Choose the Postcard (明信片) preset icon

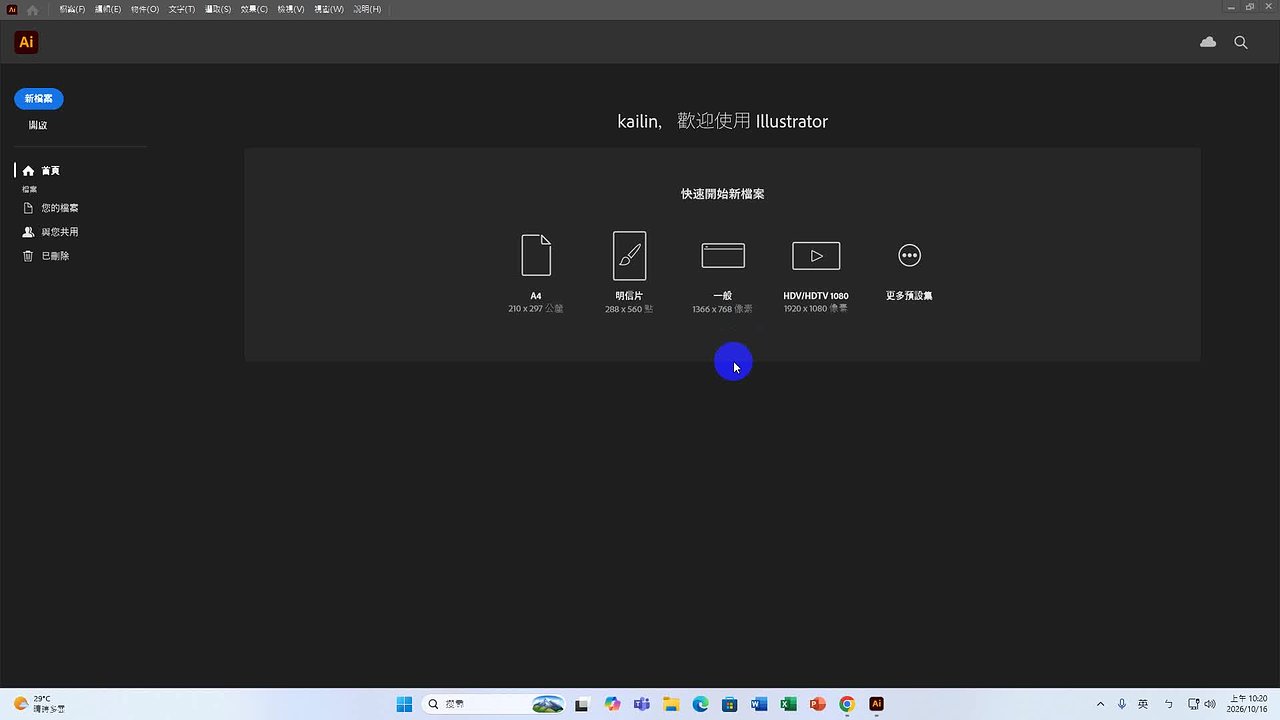pos(629,255)
